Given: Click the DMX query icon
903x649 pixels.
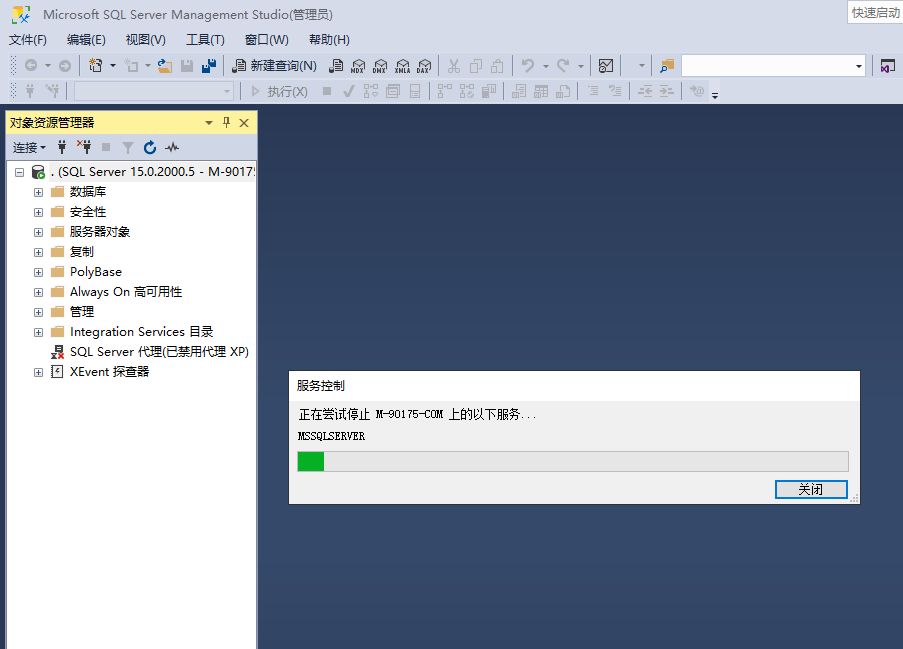Looking at the screenshot, I should point(380,66).
